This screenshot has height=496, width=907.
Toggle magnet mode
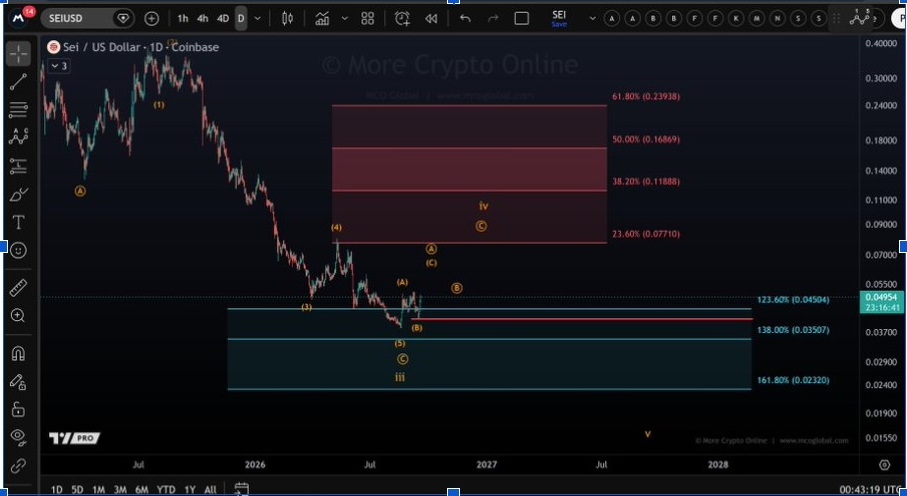pos(18,353)
